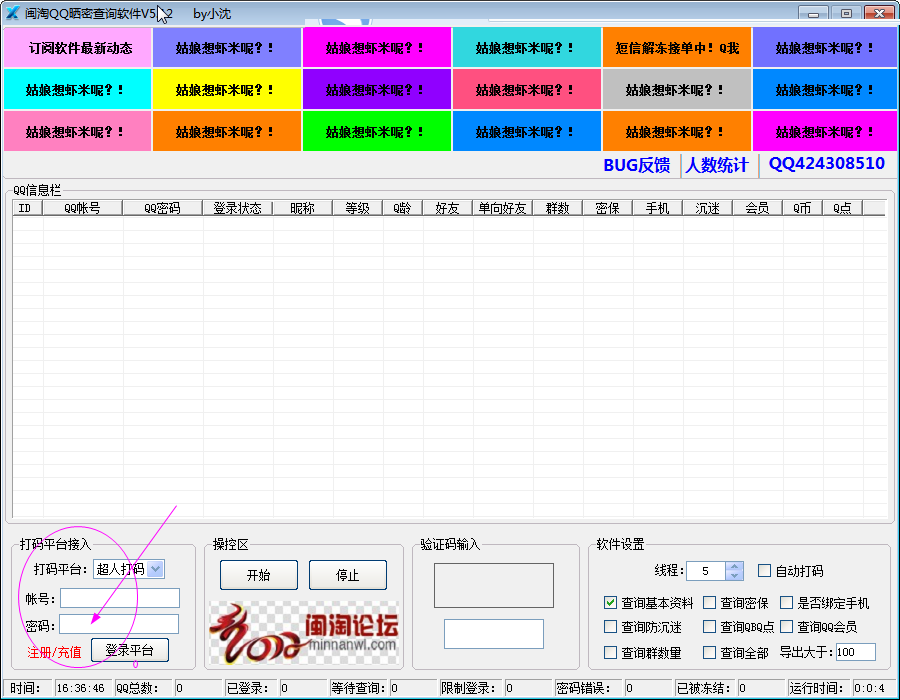Click the yellow 姑娘想虾米呢 banner tile
The height and width of the screenshot is (700, 900).
(x=227, y=90)
